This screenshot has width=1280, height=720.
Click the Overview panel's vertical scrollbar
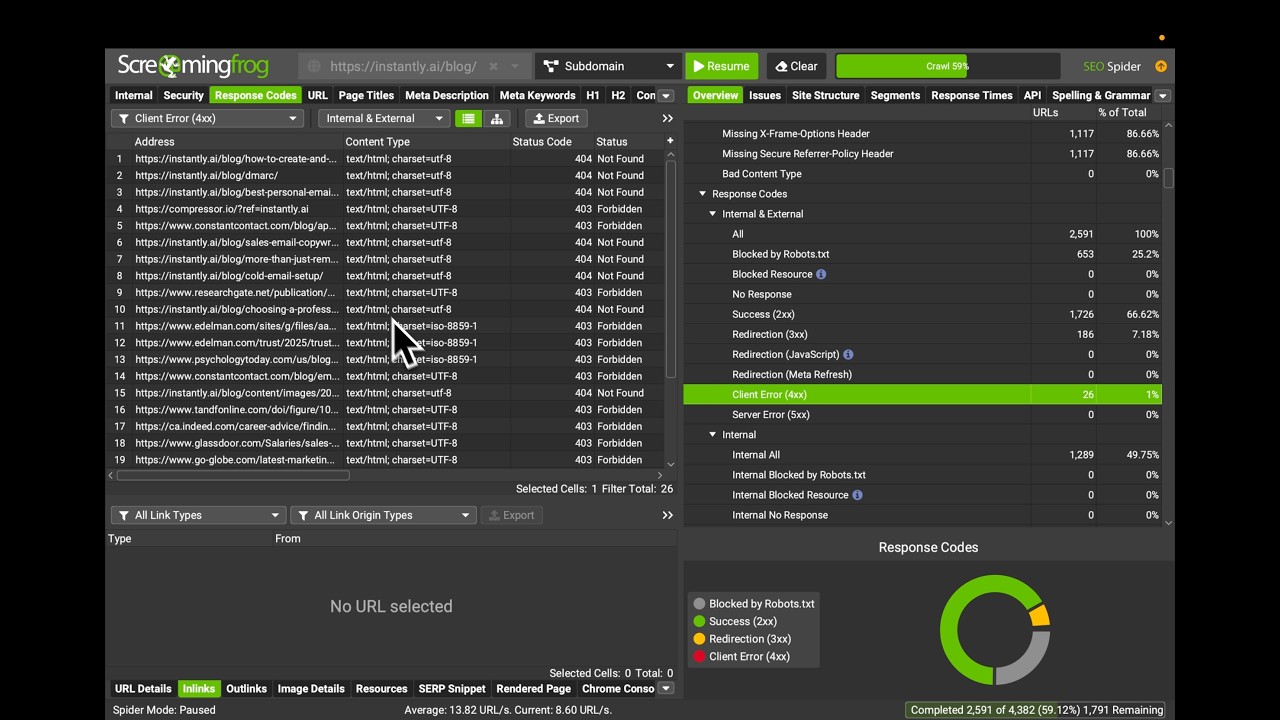(1168, 178)
